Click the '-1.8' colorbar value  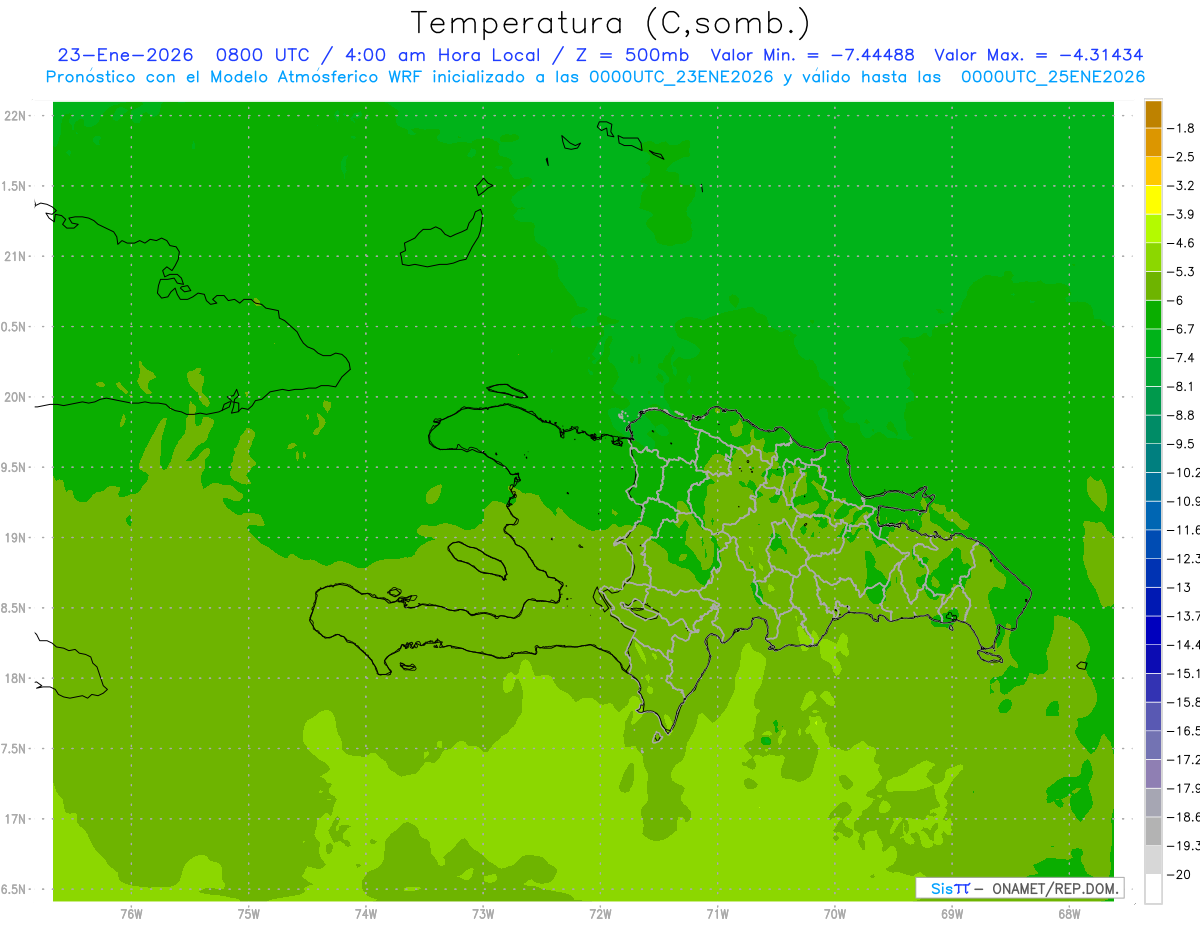[1181, 128]
